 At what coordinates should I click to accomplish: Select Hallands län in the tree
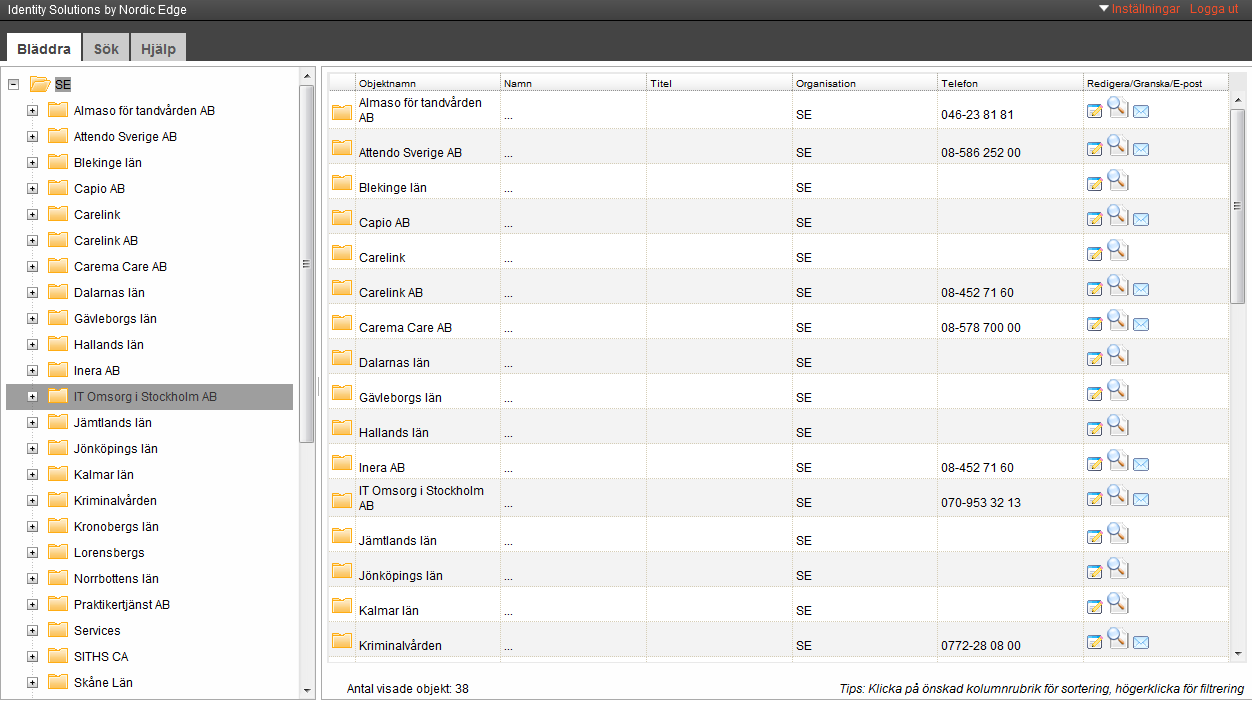[109, 345]
